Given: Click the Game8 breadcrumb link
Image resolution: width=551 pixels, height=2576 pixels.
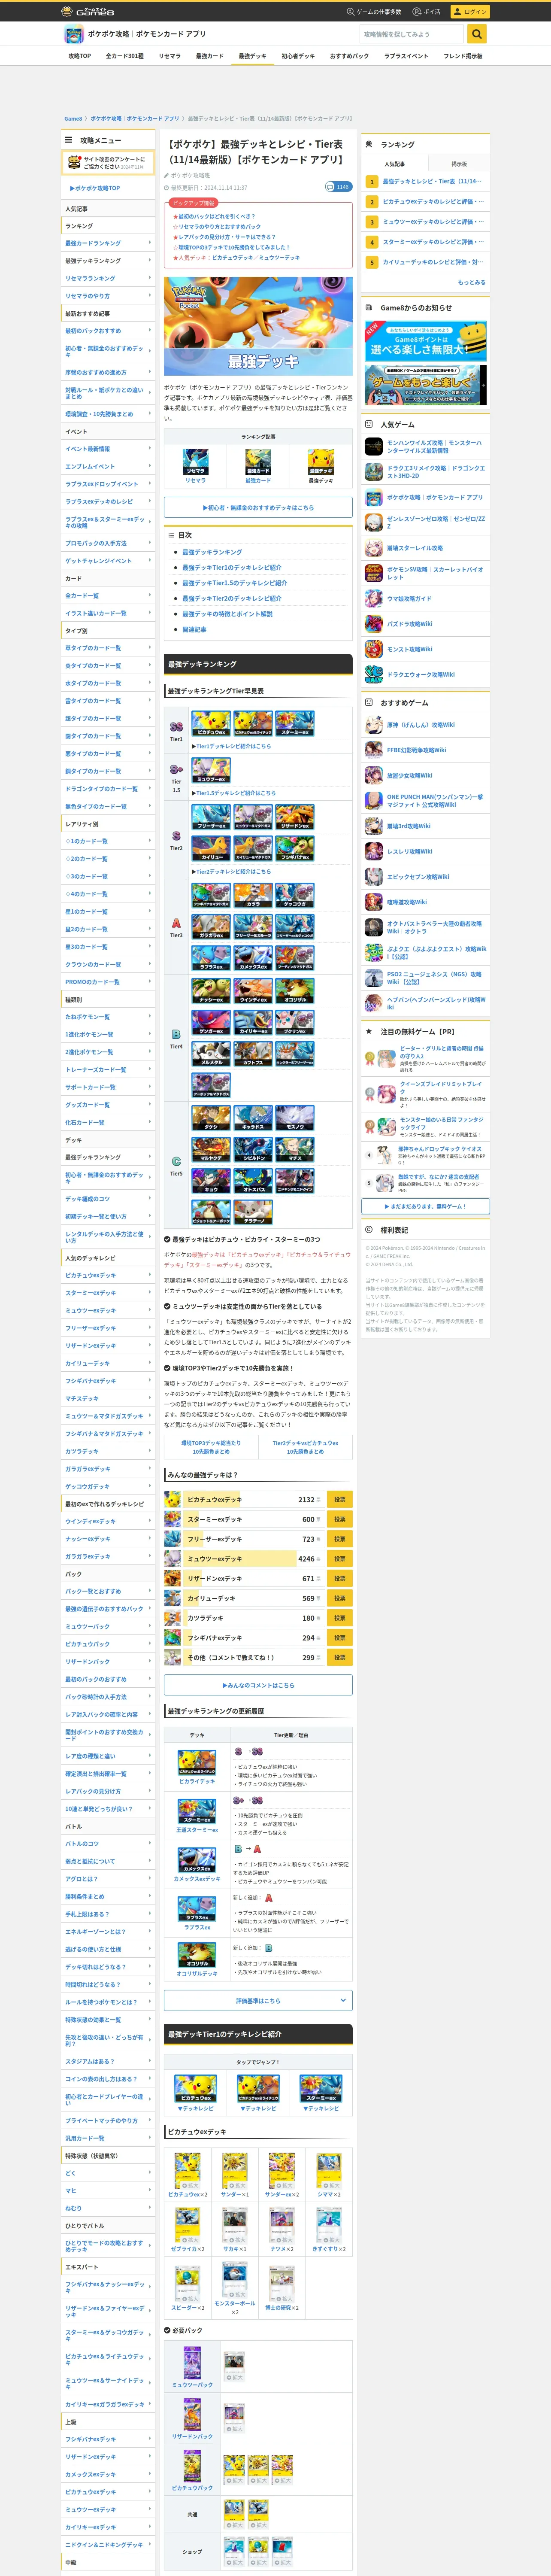Looking at the screenshot, I should click(x=73, y=118).
